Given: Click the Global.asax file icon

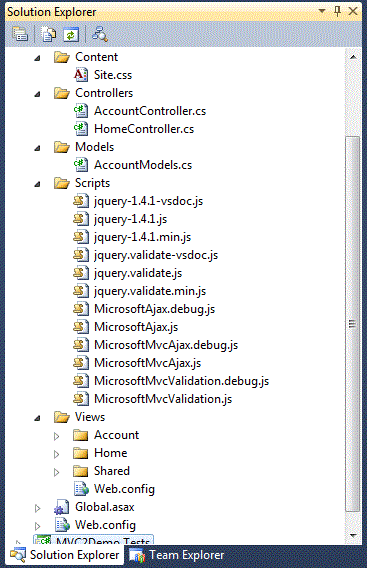Looking at the screenshot, I should tap(62, 507).
